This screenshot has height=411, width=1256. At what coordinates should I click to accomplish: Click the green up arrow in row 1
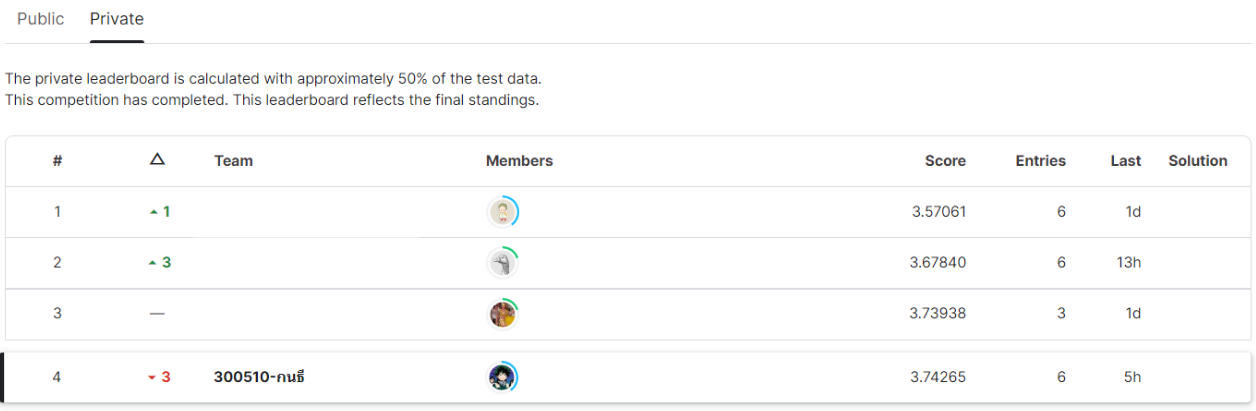[x=153, y=213]
